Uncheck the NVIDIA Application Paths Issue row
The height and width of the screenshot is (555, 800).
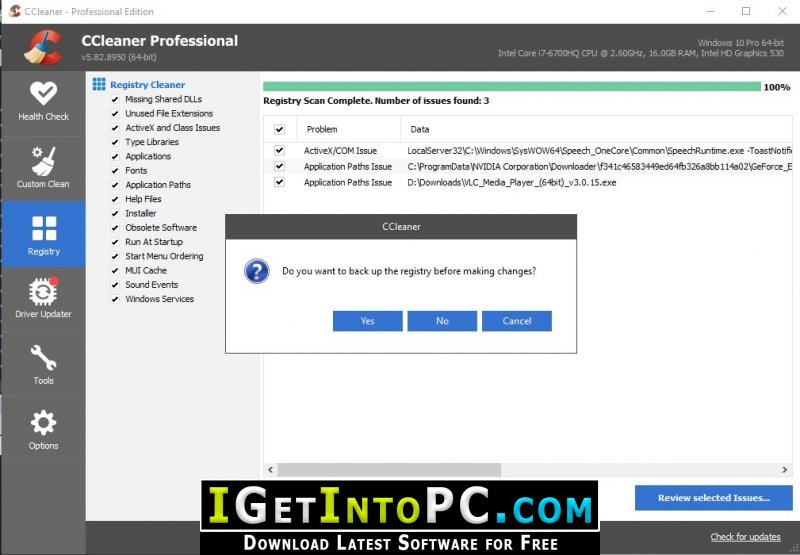[x=279, y=166]
